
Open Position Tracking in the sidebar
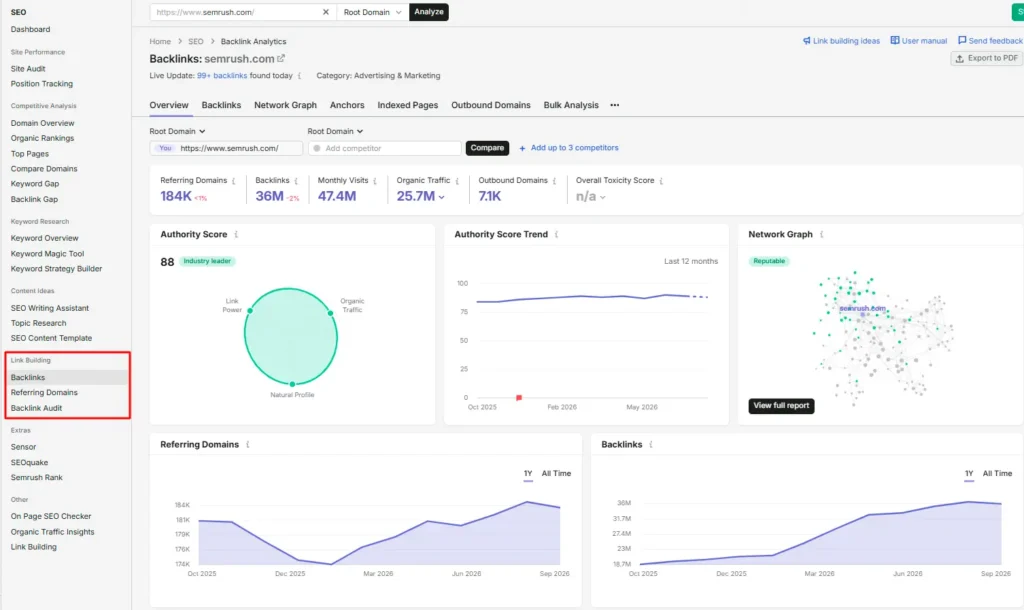click(42, 84)
